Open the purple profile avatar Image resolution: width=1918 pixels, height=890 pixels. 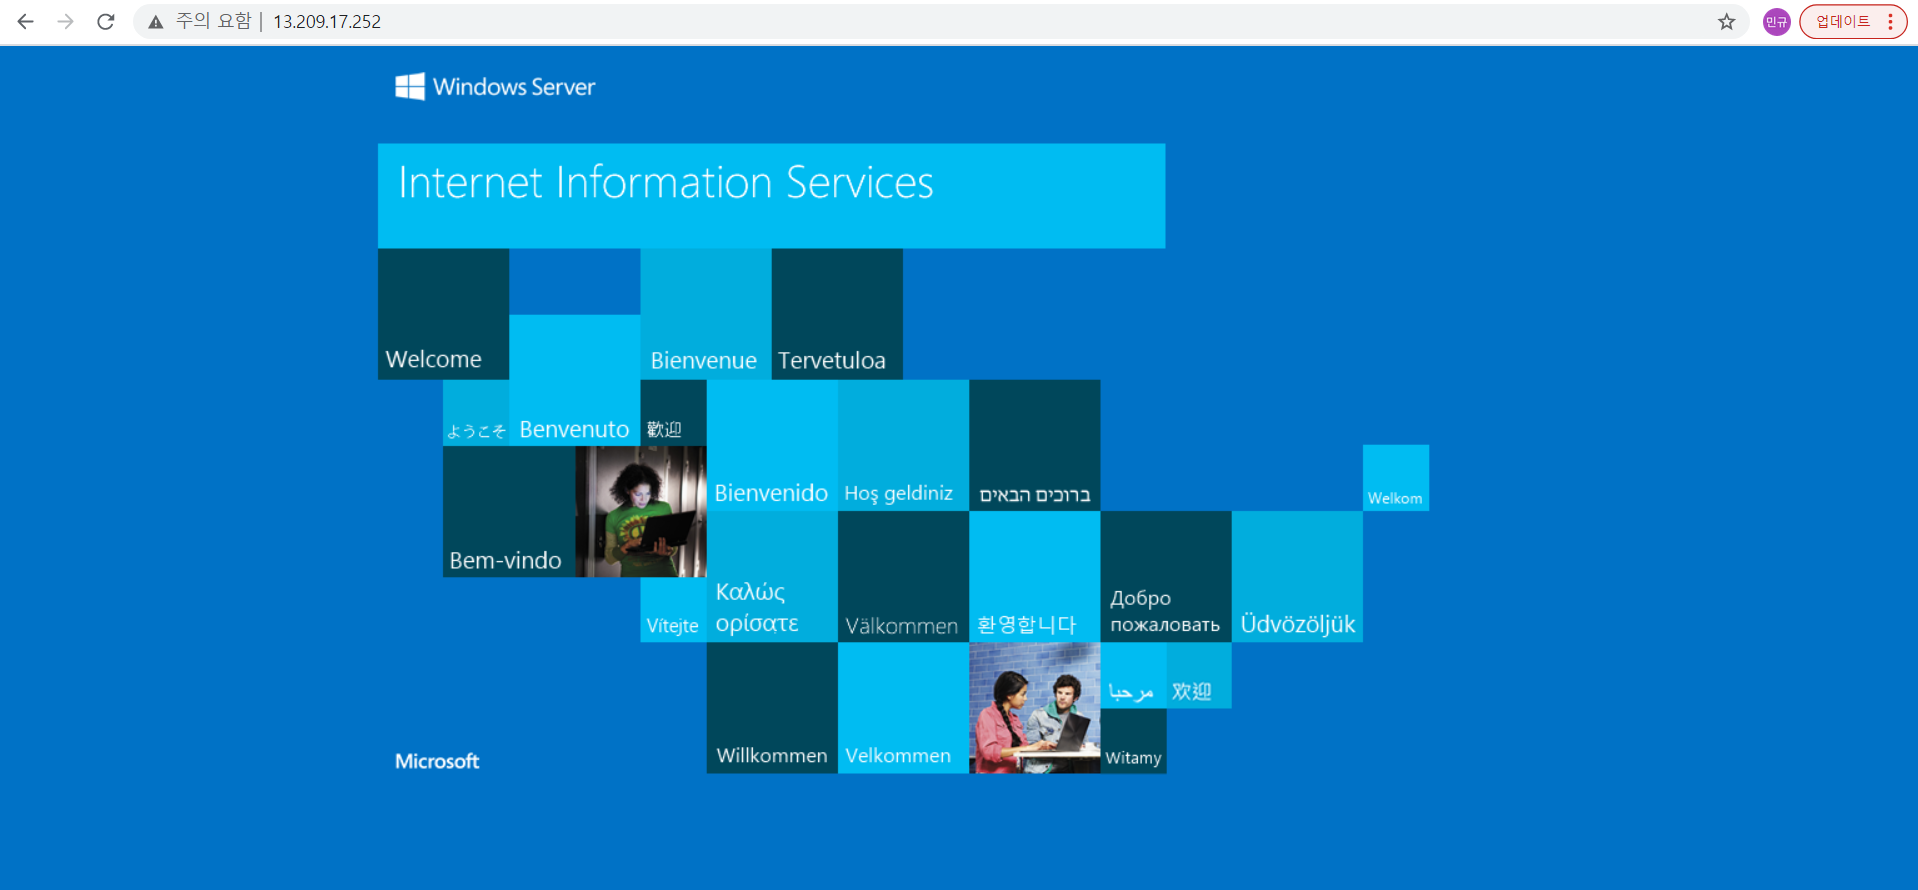[x=1776, y=21]
